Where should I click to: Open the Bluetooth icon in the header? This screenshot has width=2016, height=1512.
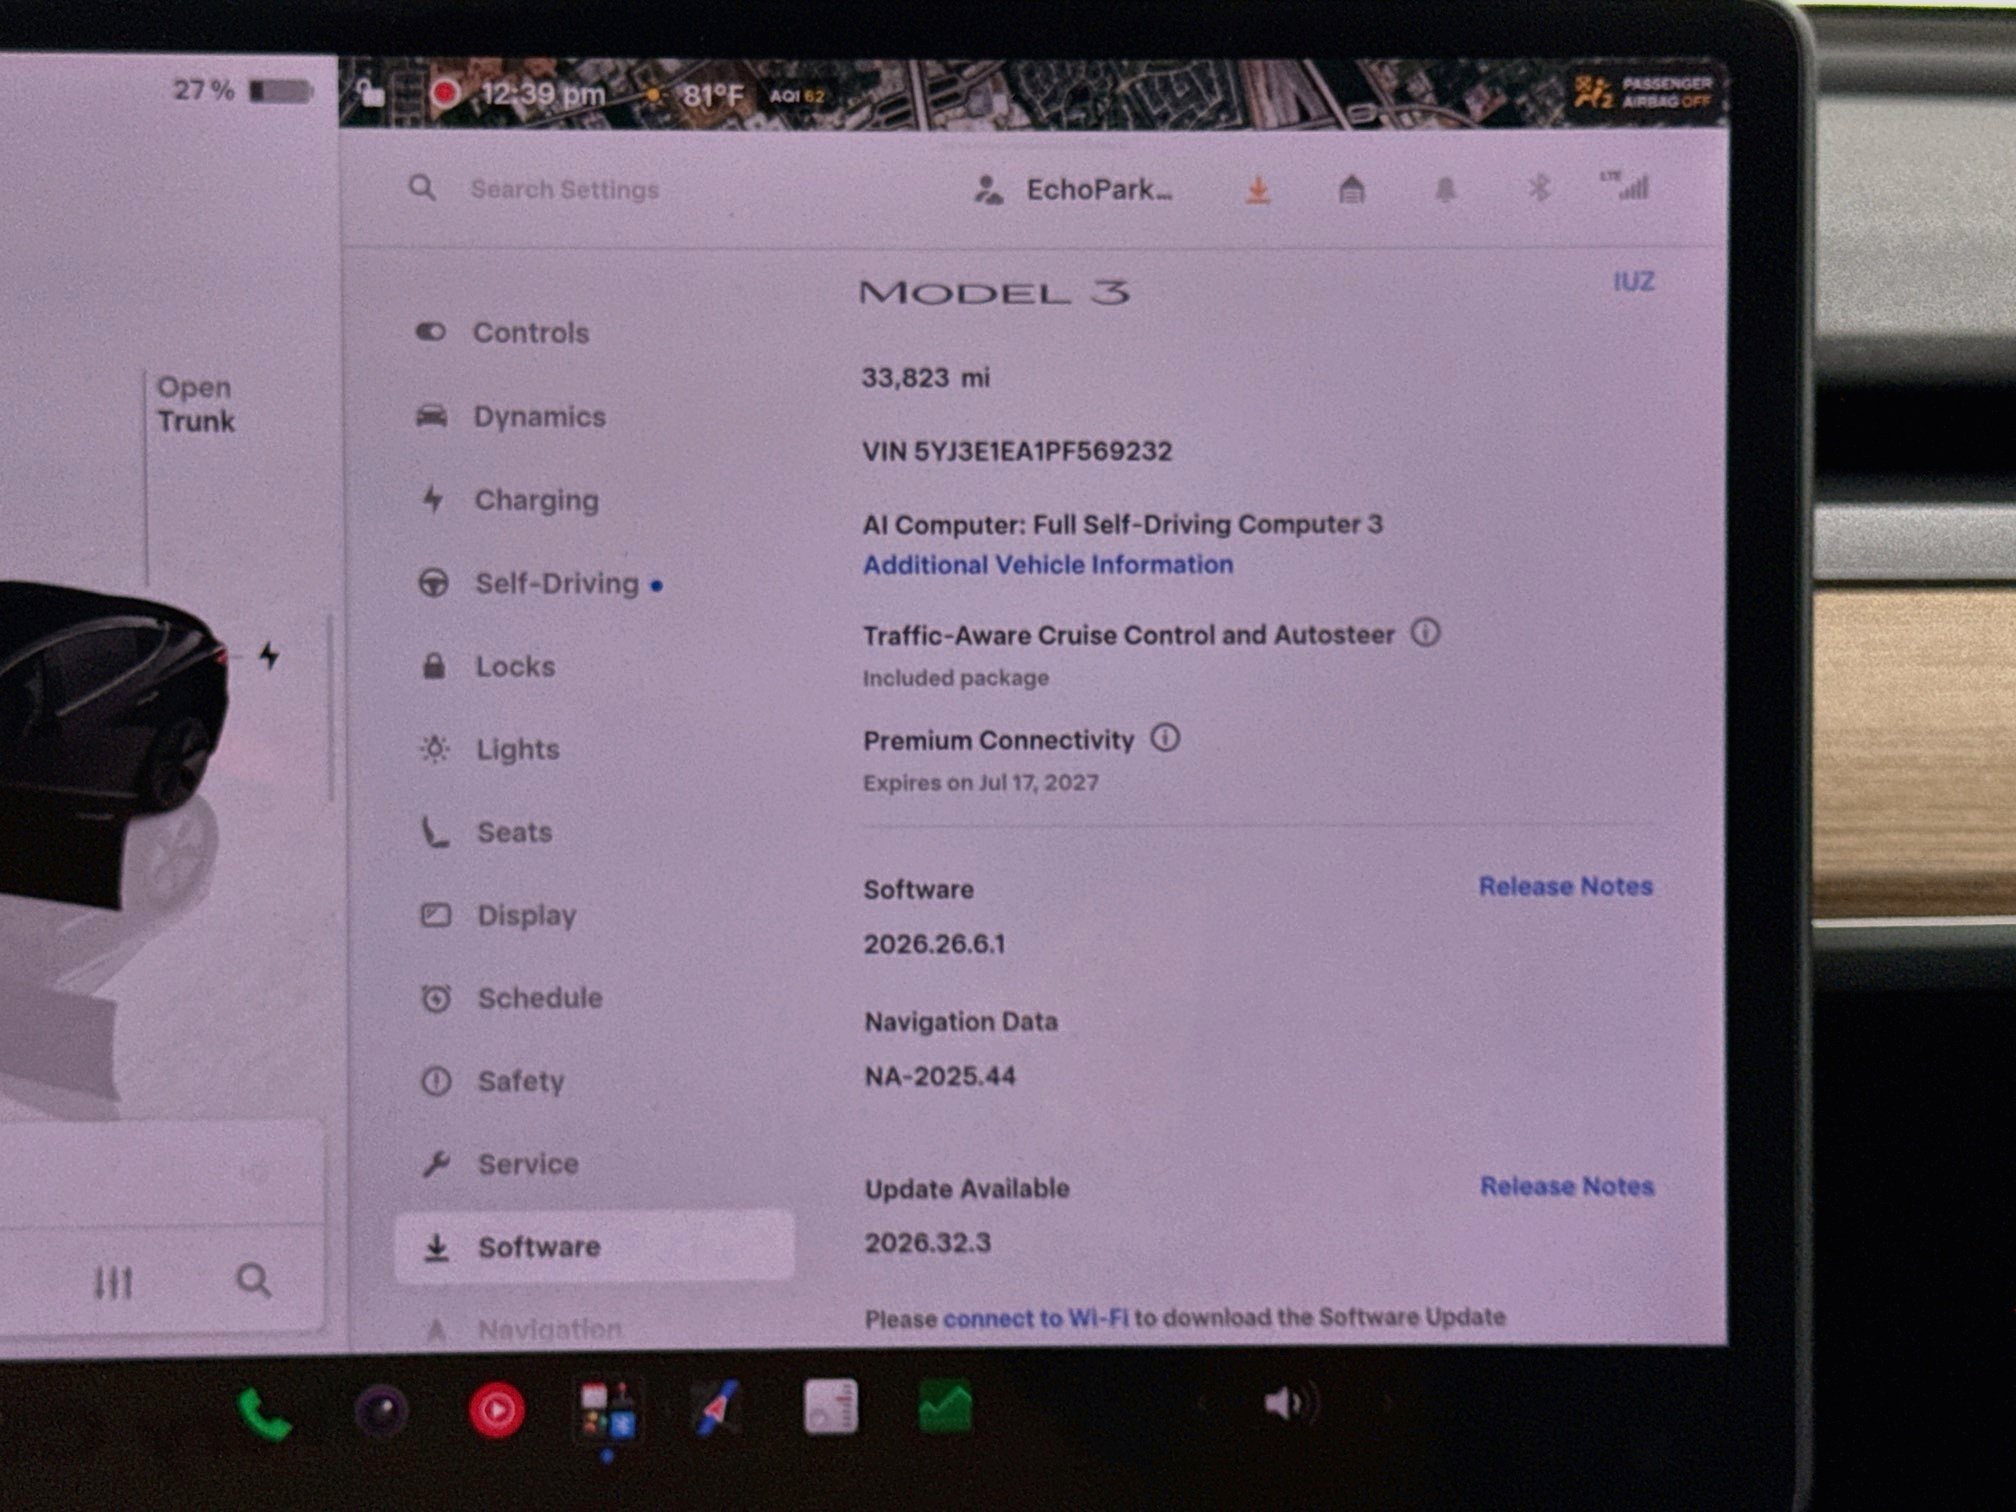pos(1539,187)
